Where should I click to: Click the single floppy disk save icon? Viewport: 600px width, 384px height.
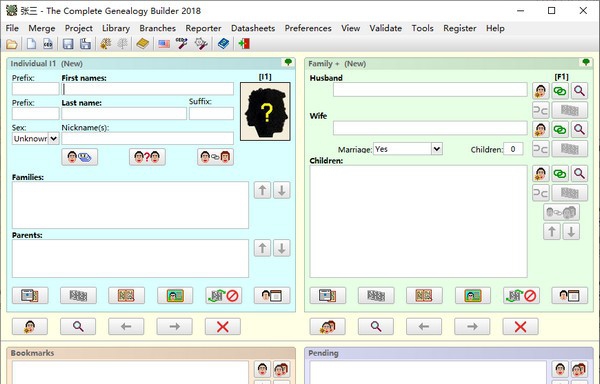click(68, 44)
